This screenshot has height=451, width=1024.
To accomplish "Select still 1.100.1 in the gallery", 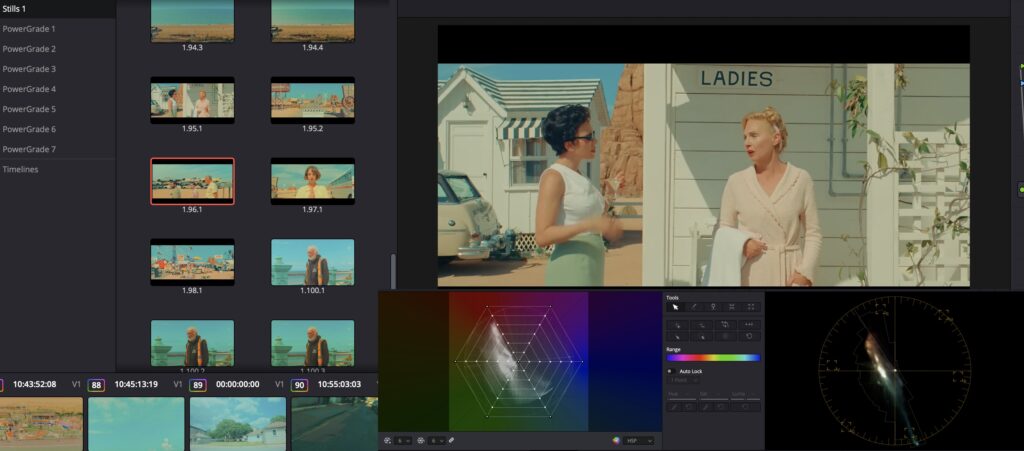I will coord(313,262).
